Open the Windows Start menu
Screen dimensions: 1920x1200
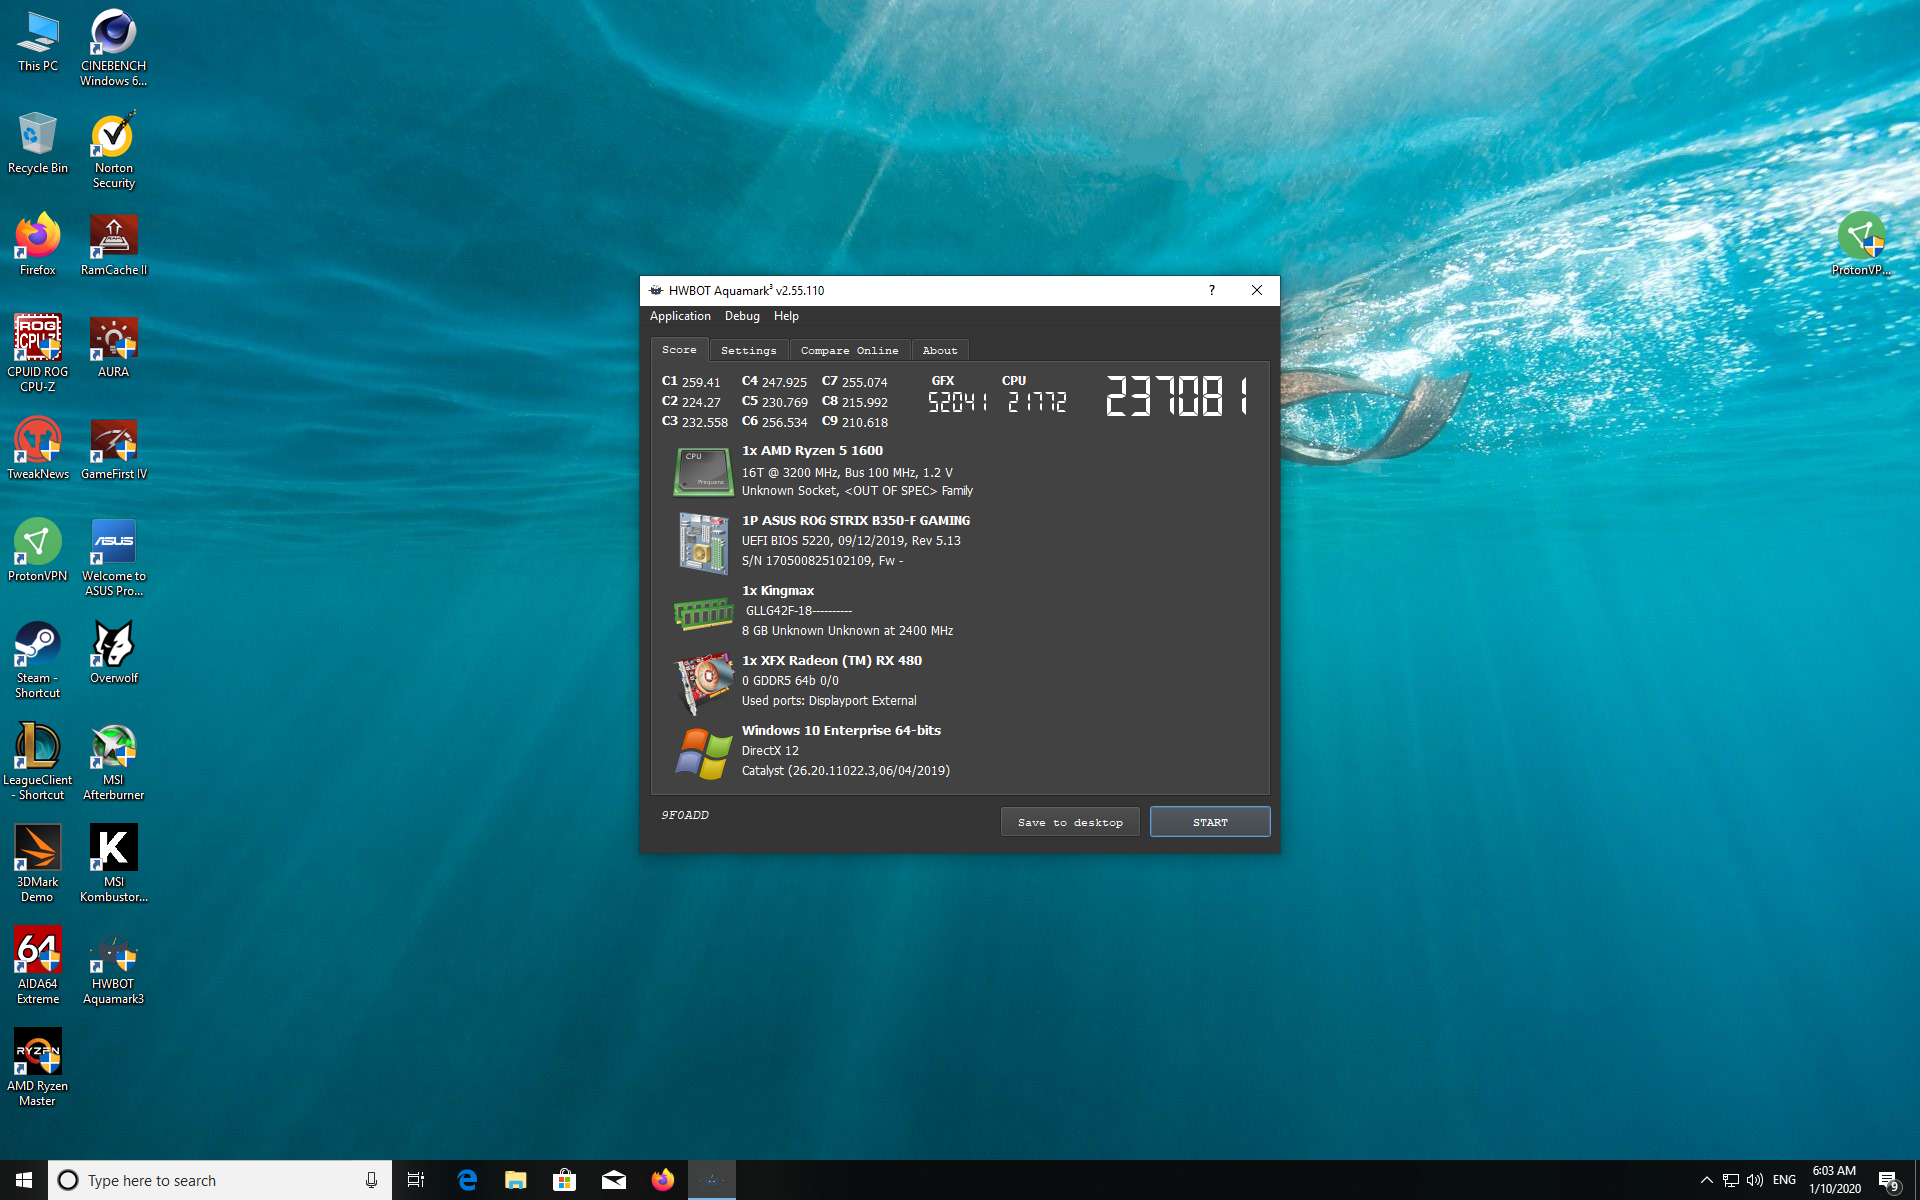(x=24, y=1180)
